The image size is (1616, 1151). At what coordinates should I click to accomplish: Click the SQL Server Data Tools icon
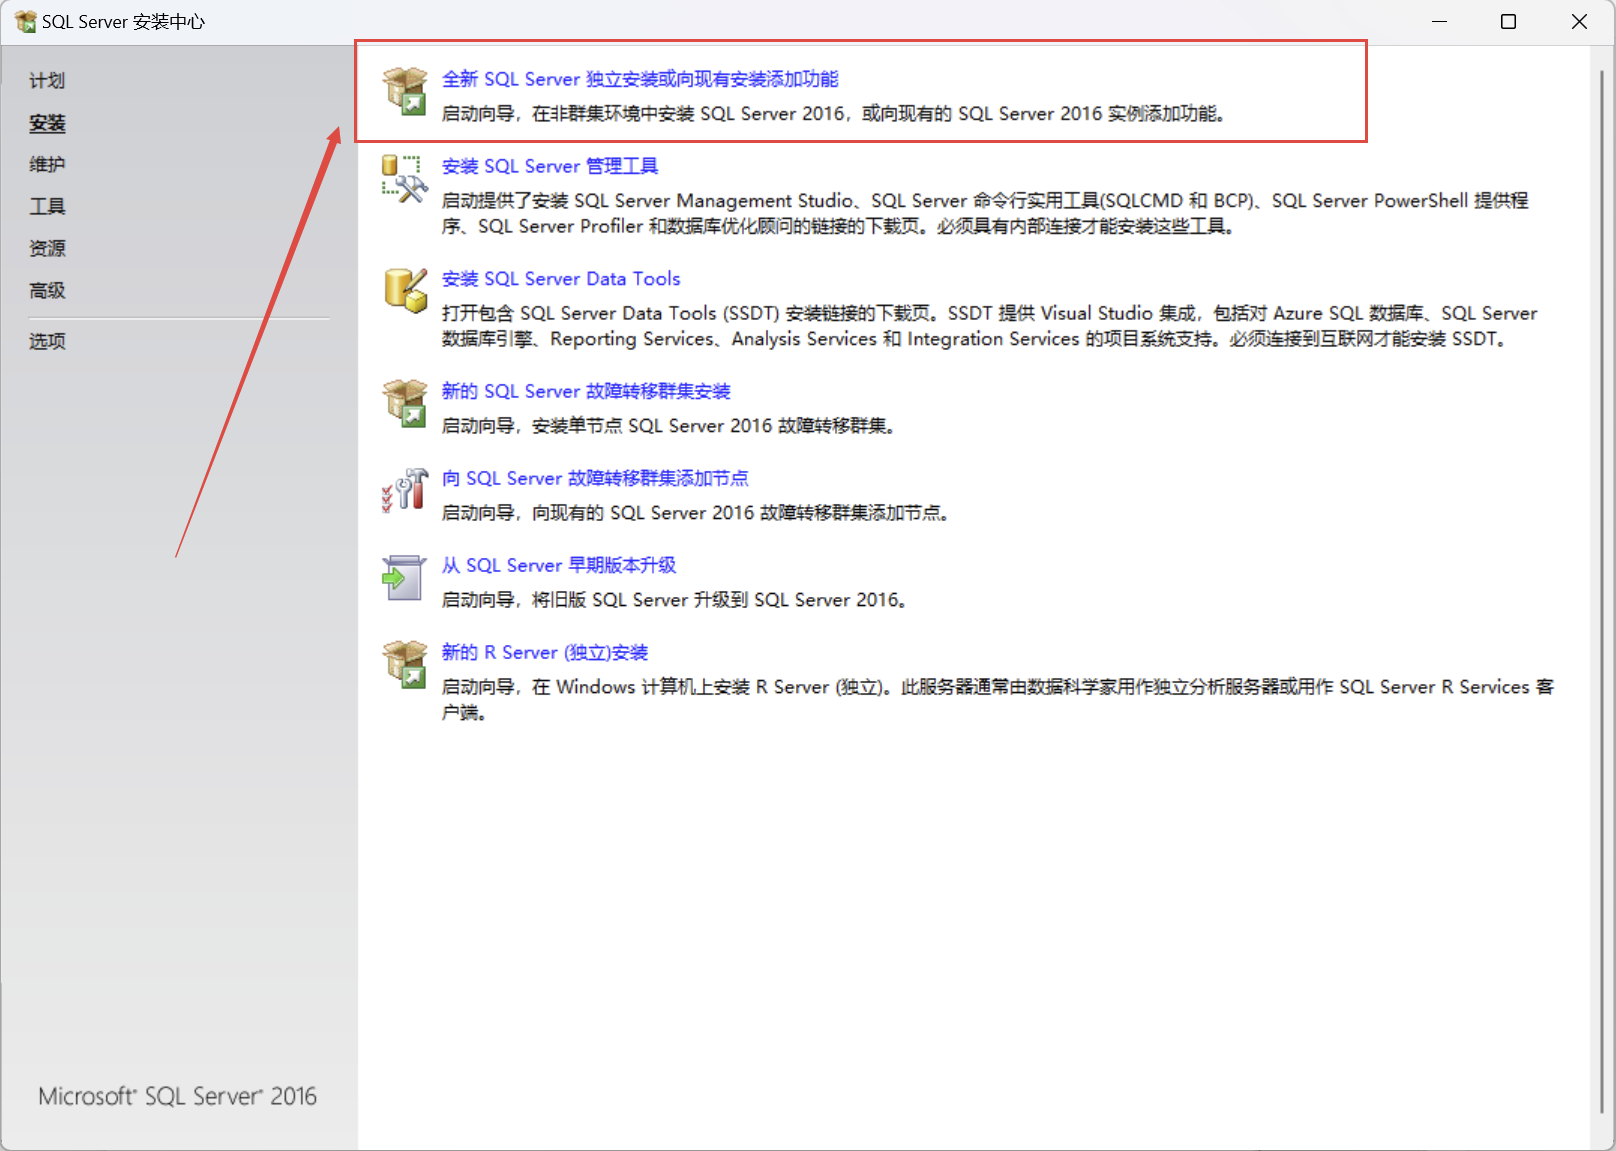(405, 290)
